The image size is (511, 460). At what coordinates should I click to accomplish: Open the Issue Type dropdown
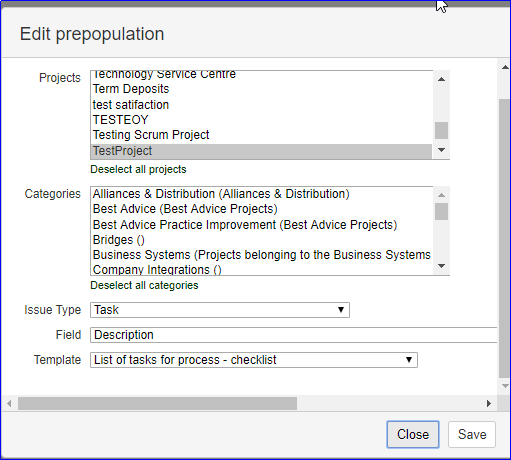(x=220, y=310)
